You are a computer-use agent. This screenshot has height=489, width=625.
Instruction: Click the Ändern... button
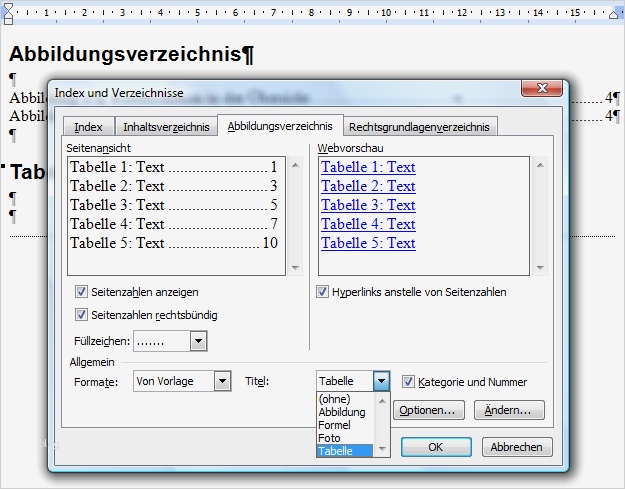tap(509, 410)
